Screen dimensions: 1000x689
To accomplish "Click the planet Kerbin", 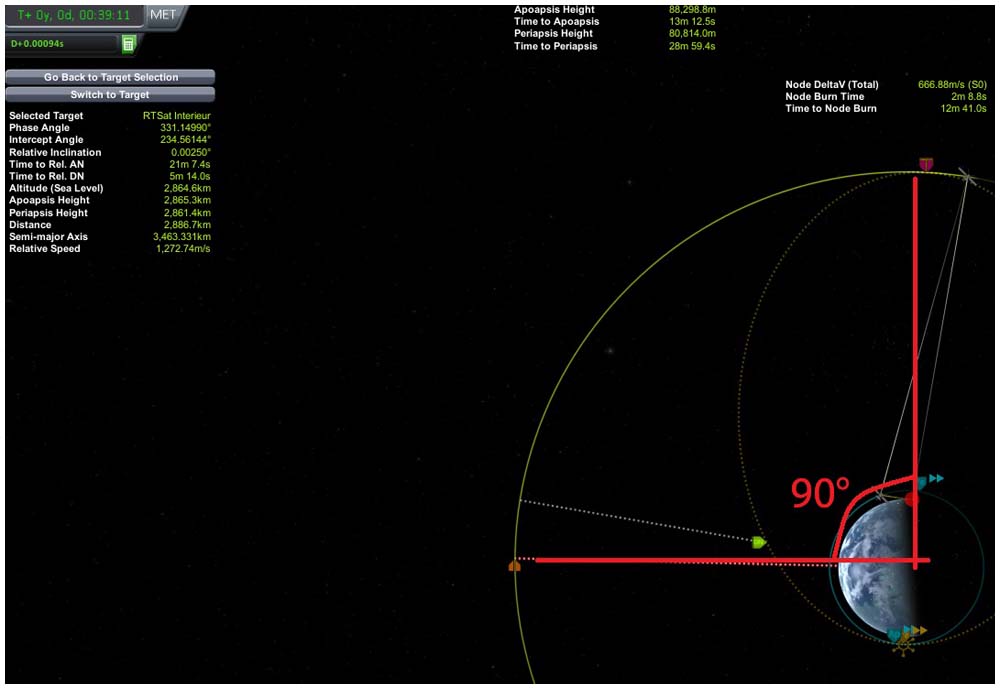I will pyautogui.click(x=877, y=565).
